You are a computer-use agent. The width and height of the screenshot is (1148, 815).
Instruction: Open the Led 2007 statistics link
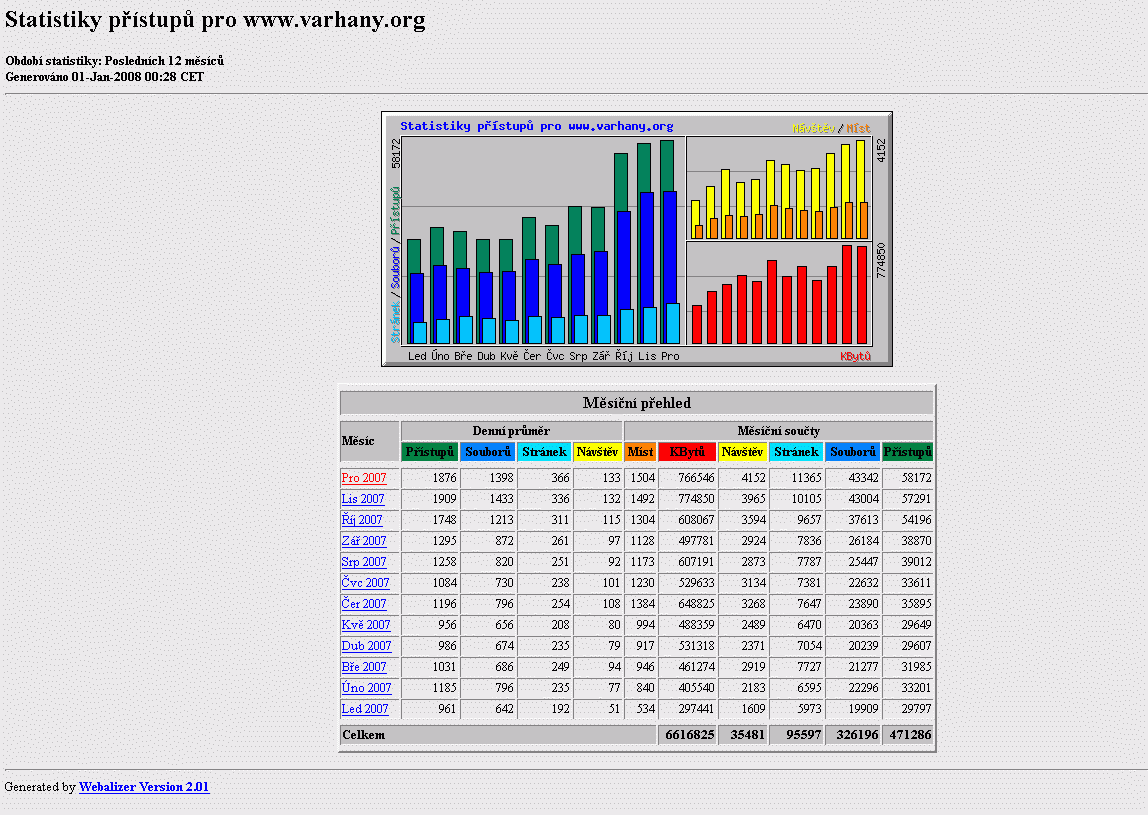pyautogui.click(x=364, y=709)
